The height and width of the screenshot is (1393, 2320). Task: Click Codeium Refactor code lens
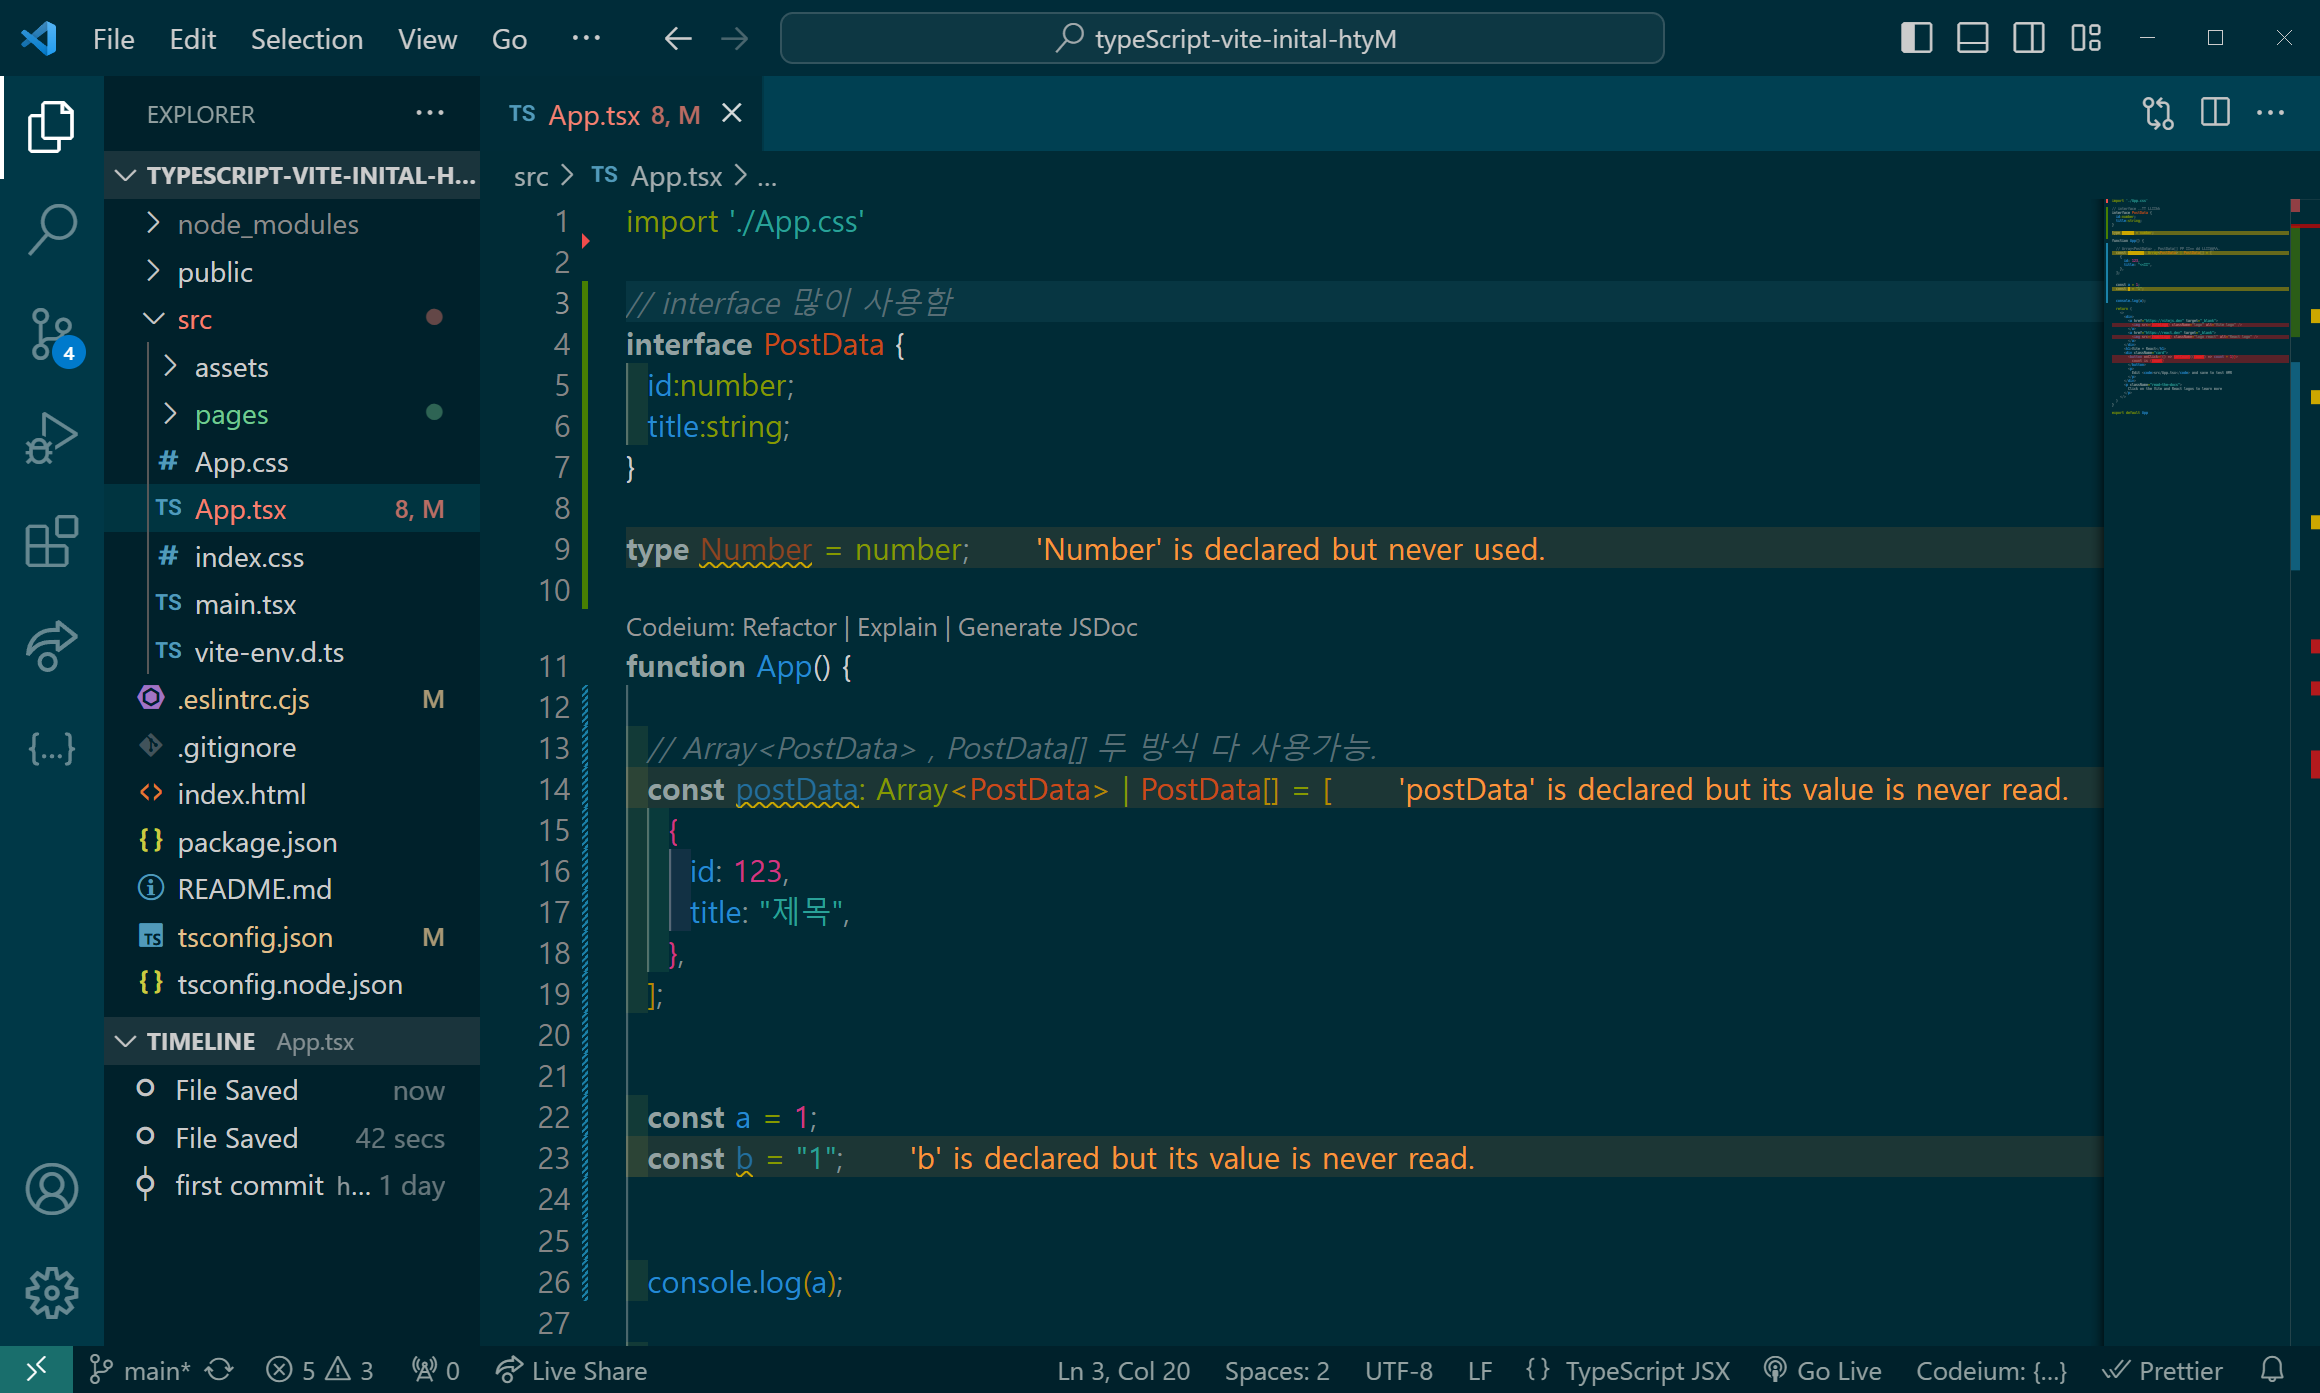[x=789, y=627]
